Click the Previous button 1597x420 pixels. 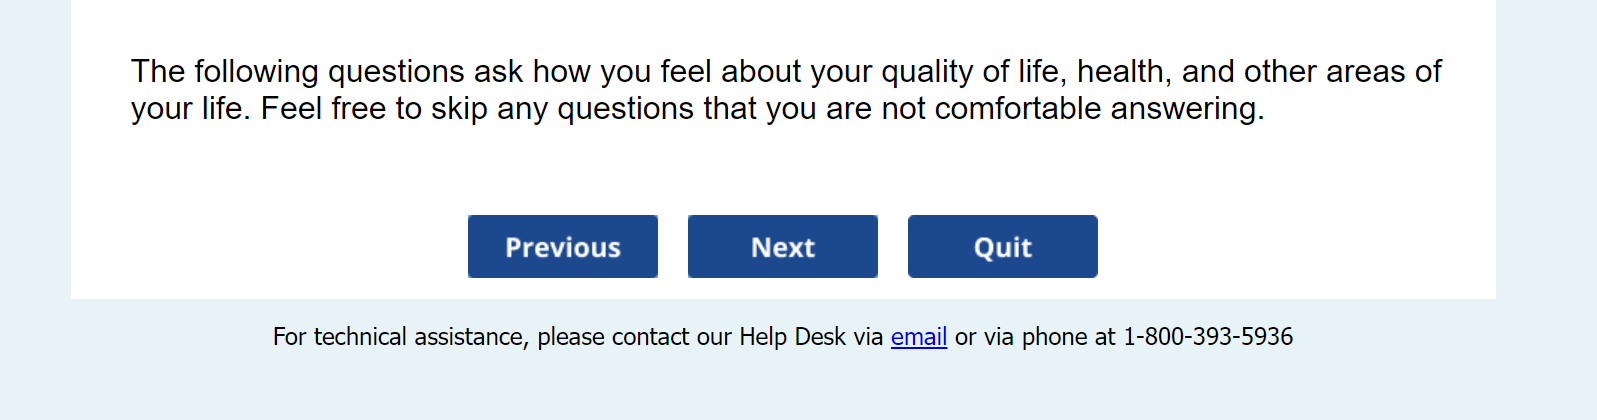[x=562, y=247]
